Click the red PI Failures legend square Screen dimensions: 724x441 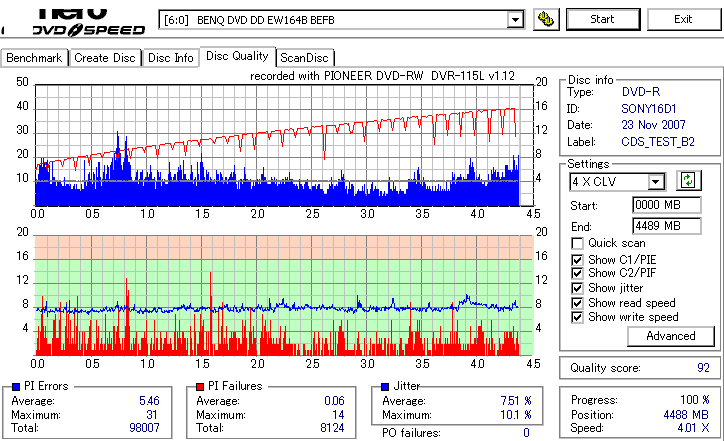click(200, 387)
